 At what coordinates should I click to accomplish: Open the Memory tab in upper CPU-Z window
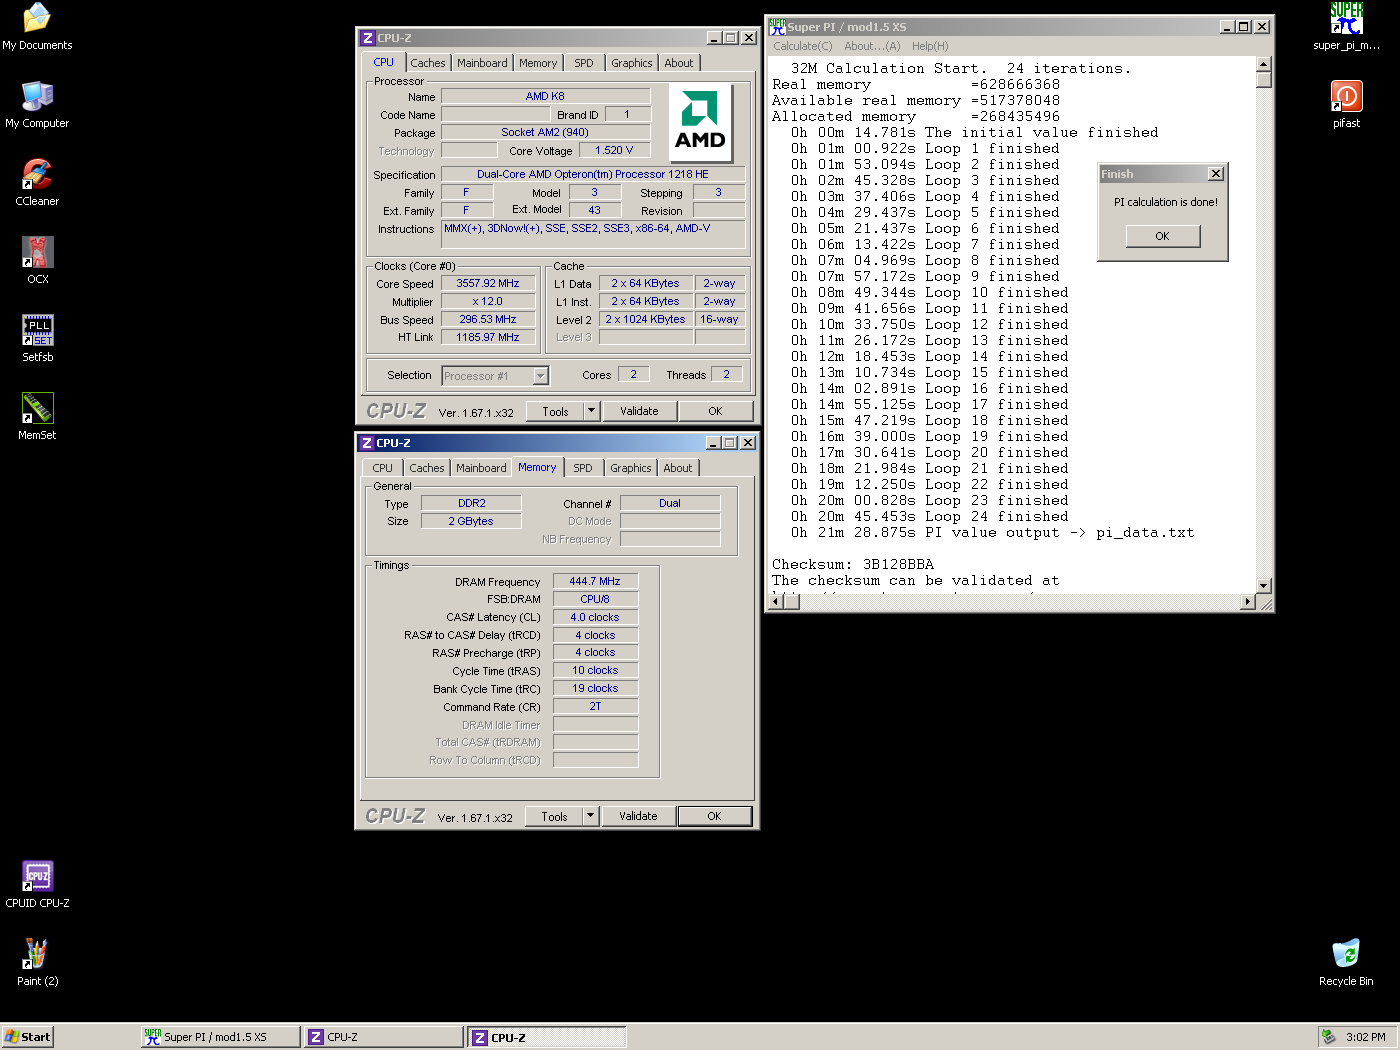(538, 63)
